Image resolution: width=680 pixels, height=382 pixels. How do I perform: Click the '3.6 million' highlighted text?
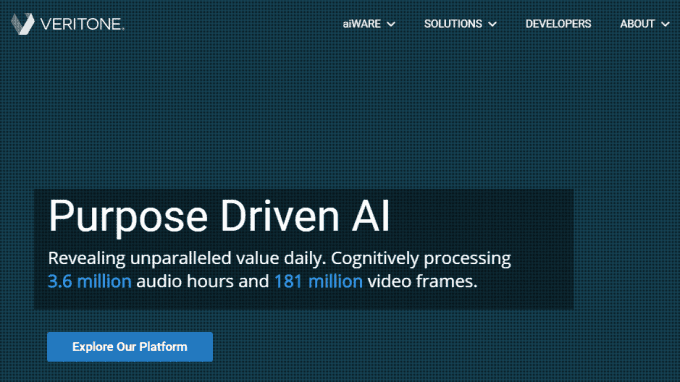(89, 281)
